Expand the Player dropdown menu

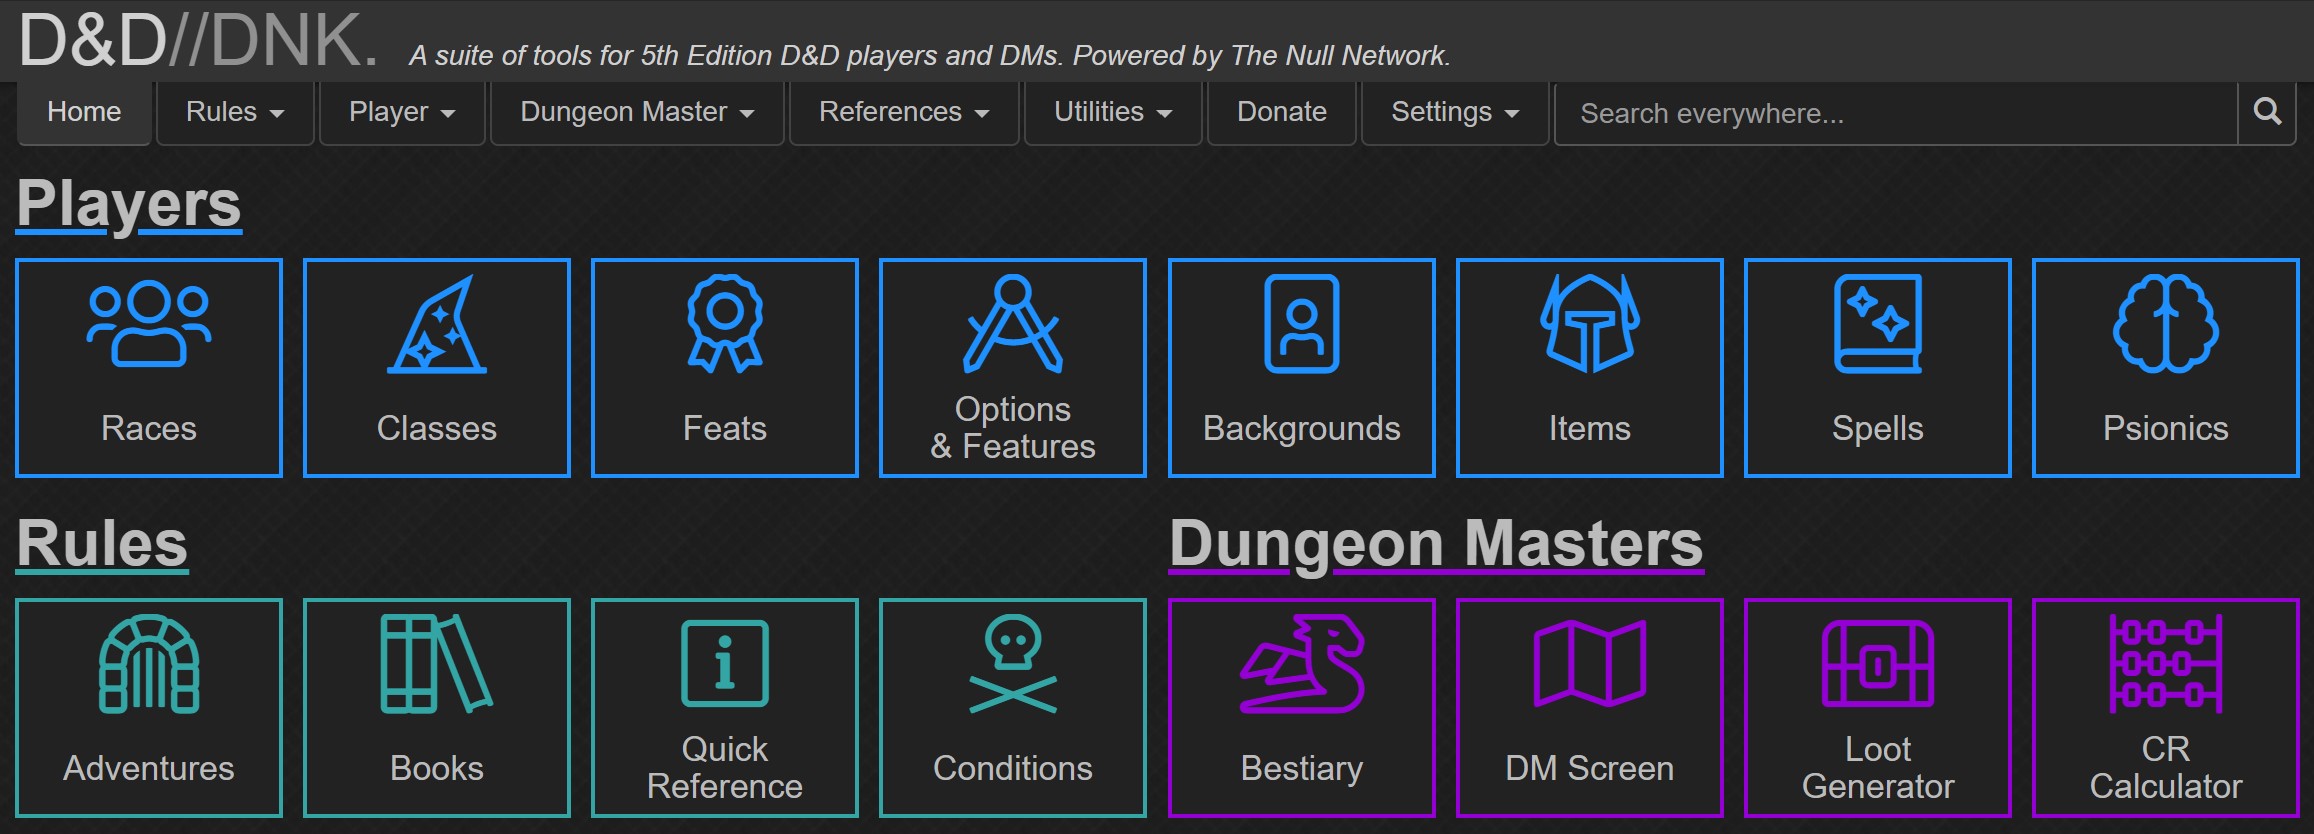(402, 112)
